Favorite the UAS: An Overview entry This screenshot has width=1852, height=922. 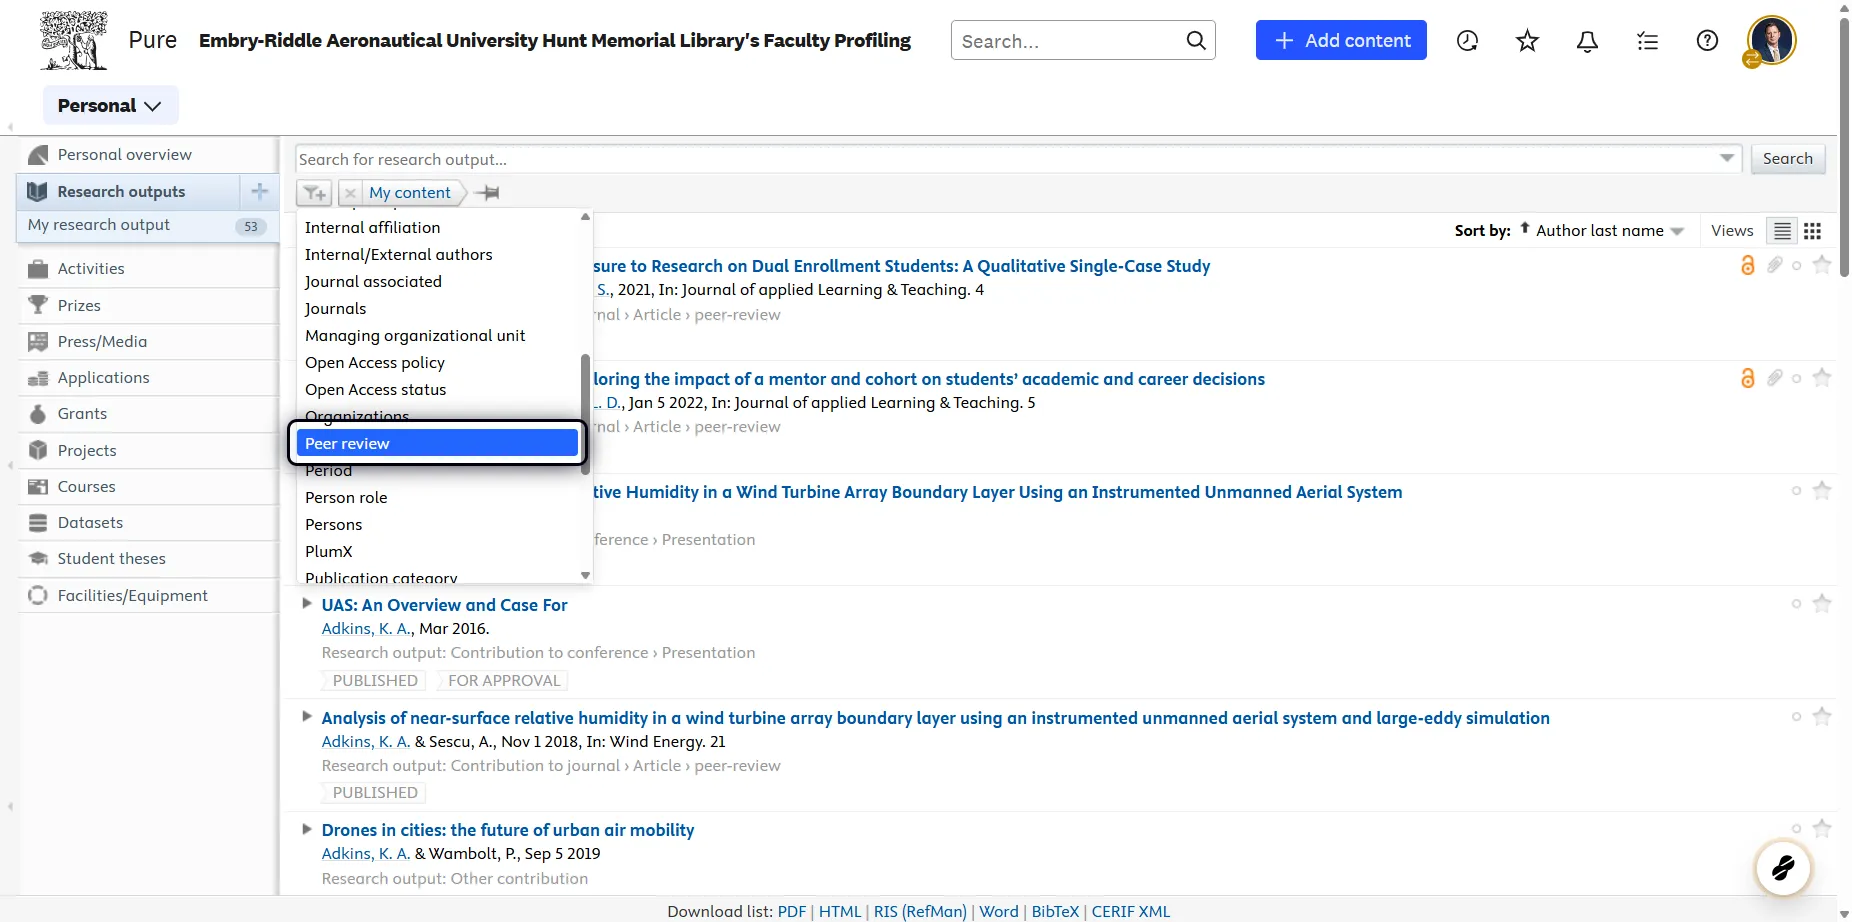click(1822, 603)
